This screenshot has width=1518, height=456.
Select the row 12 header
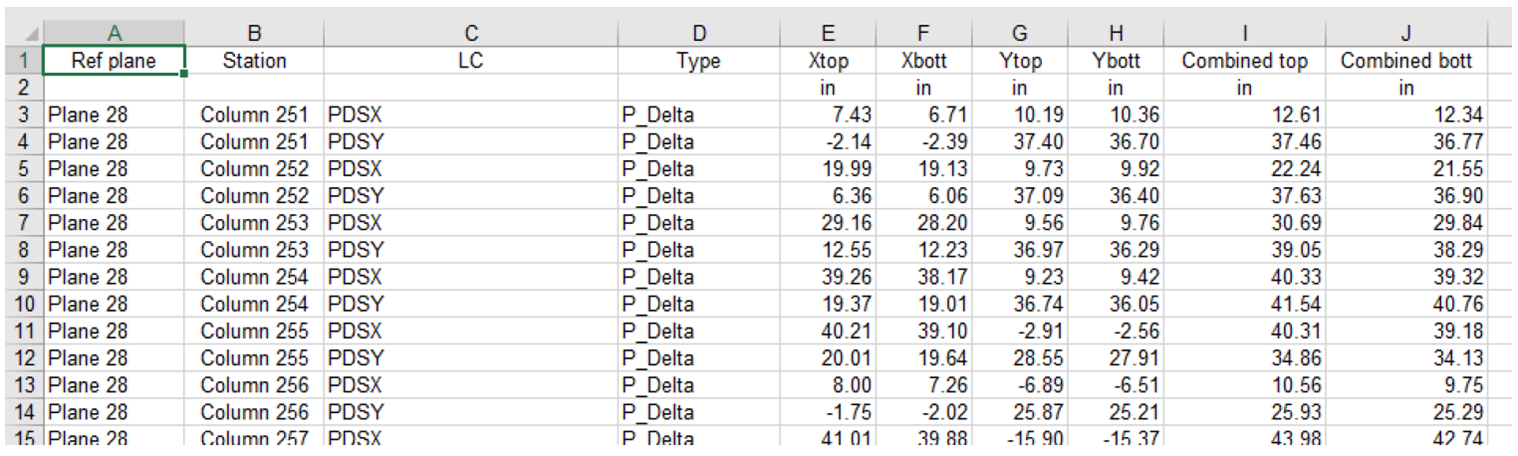(x=21, y=358)
